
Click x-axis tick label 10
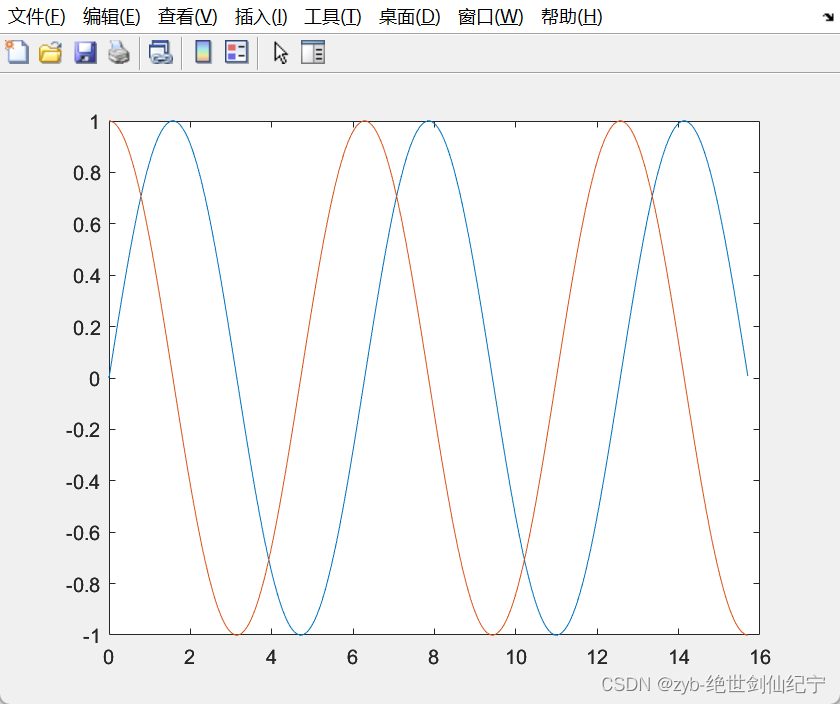(516, 657)
